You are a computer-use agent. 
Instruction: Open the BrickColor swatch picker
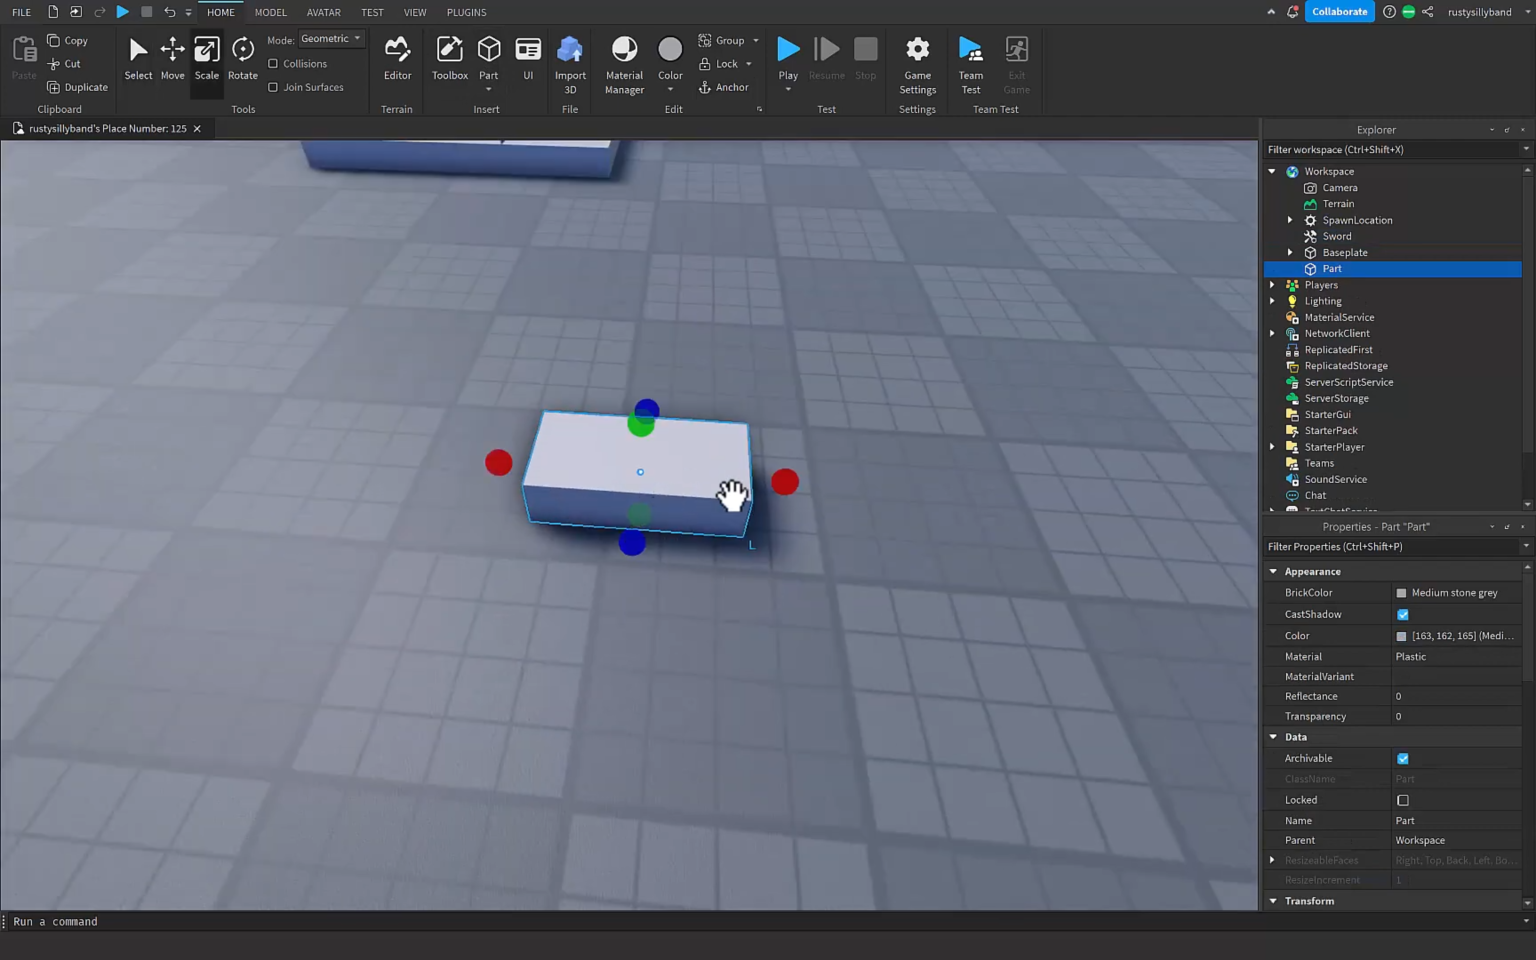(1401, 592)
